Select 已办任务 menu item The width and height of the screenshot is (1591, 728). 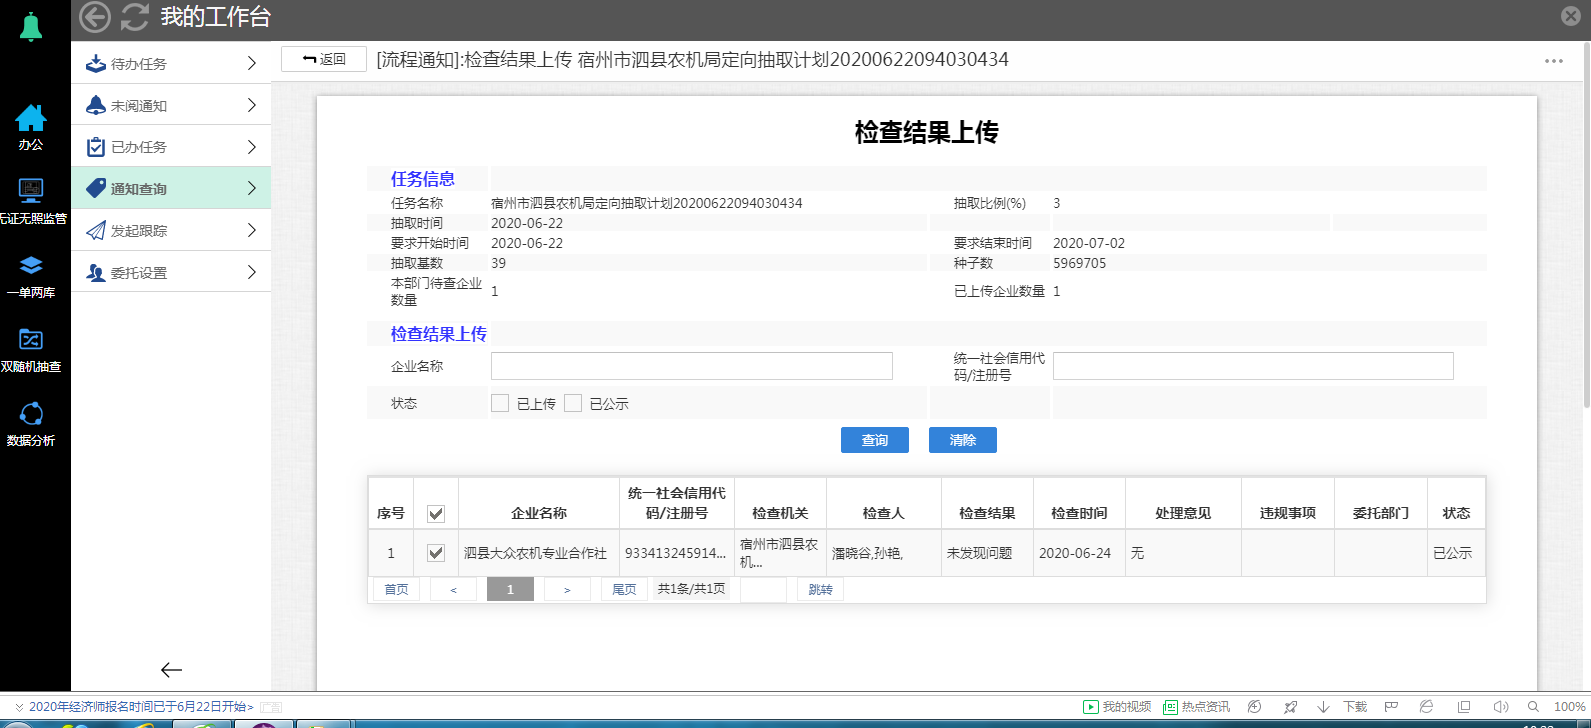coord(171,147)
